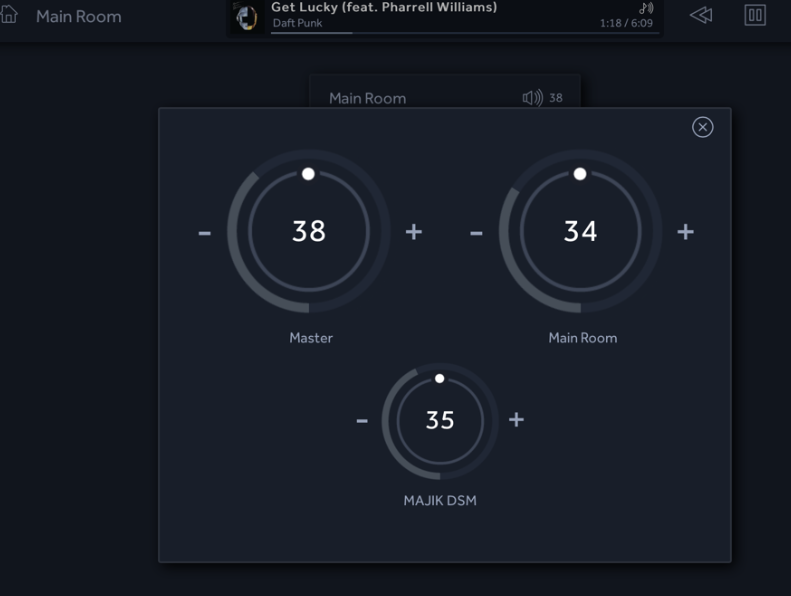Decrease MAJIK DSM volume with minus
The image size is (791, 596).
pos(362,420)
